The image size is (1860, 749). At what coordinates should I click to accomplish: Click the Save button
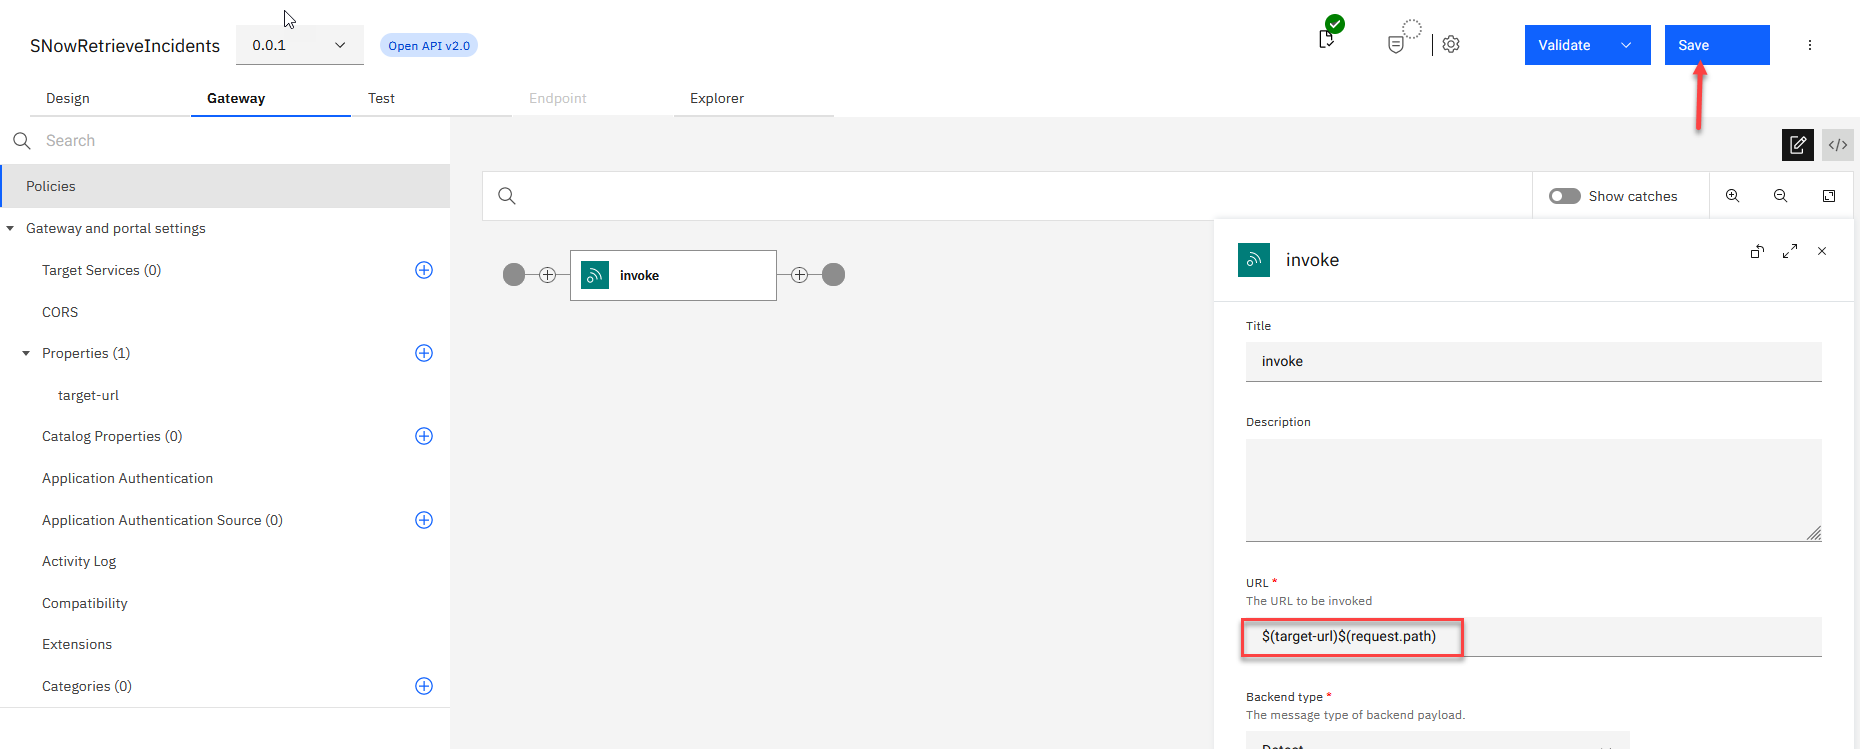[x=1716, y=45]
